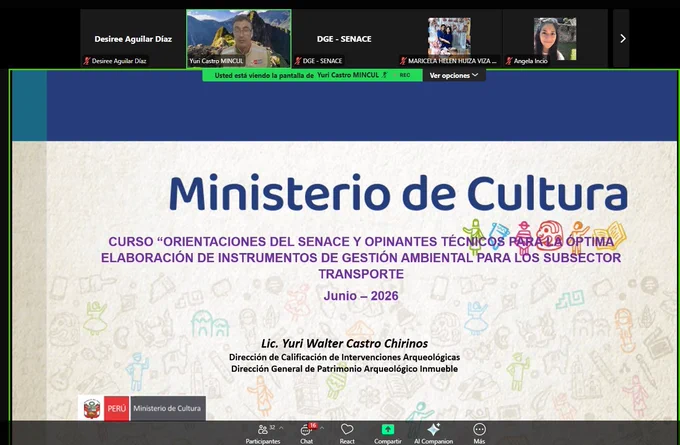Click muted mic icon of Desiree Aguilar
Image resolution: width=680 pixels, height=445 pixels.
tap(87, 61)
